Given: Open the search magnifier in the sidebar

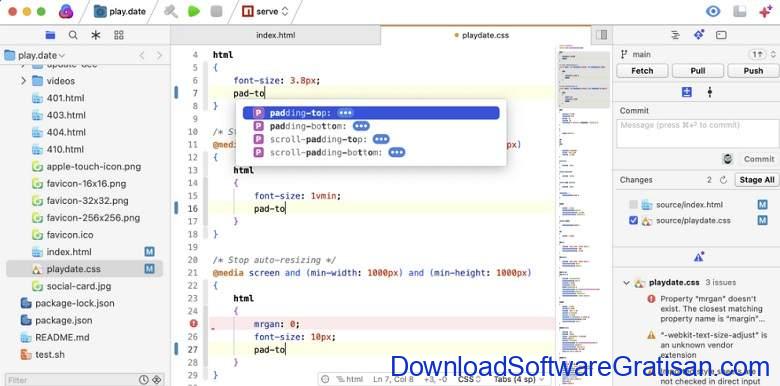Looking at the screenshot, I should [73, 35].
